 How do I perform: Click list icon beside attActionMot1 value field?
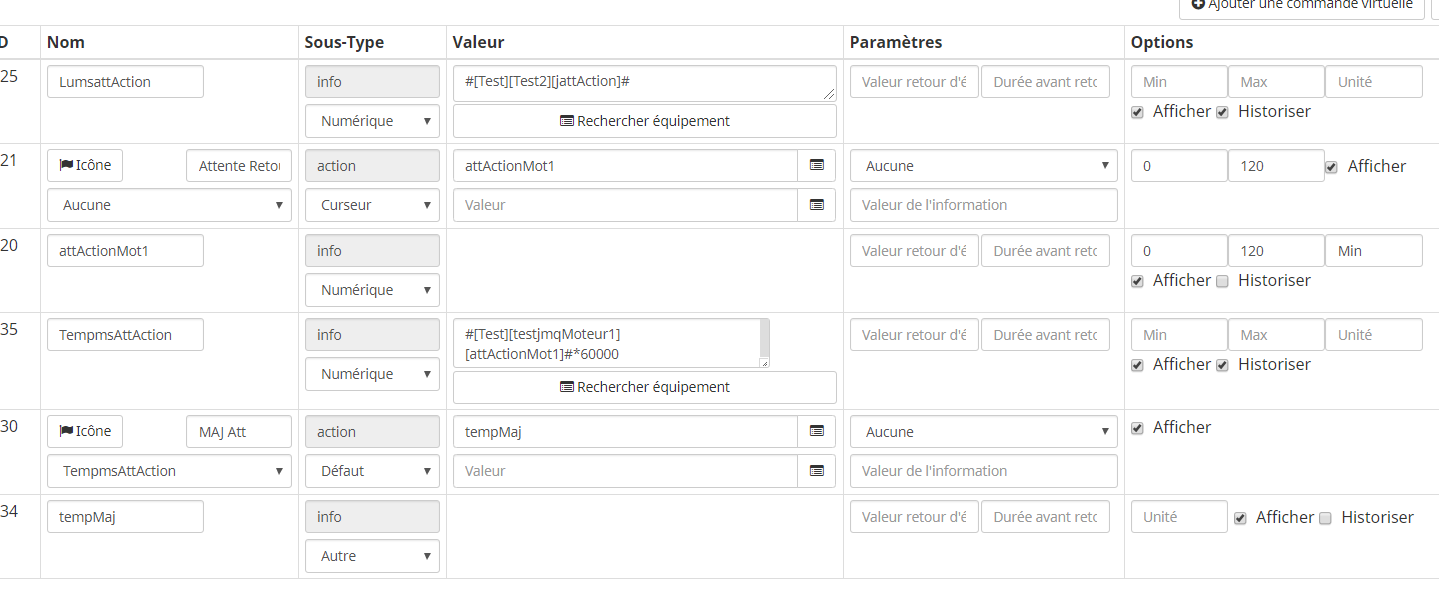816,166
